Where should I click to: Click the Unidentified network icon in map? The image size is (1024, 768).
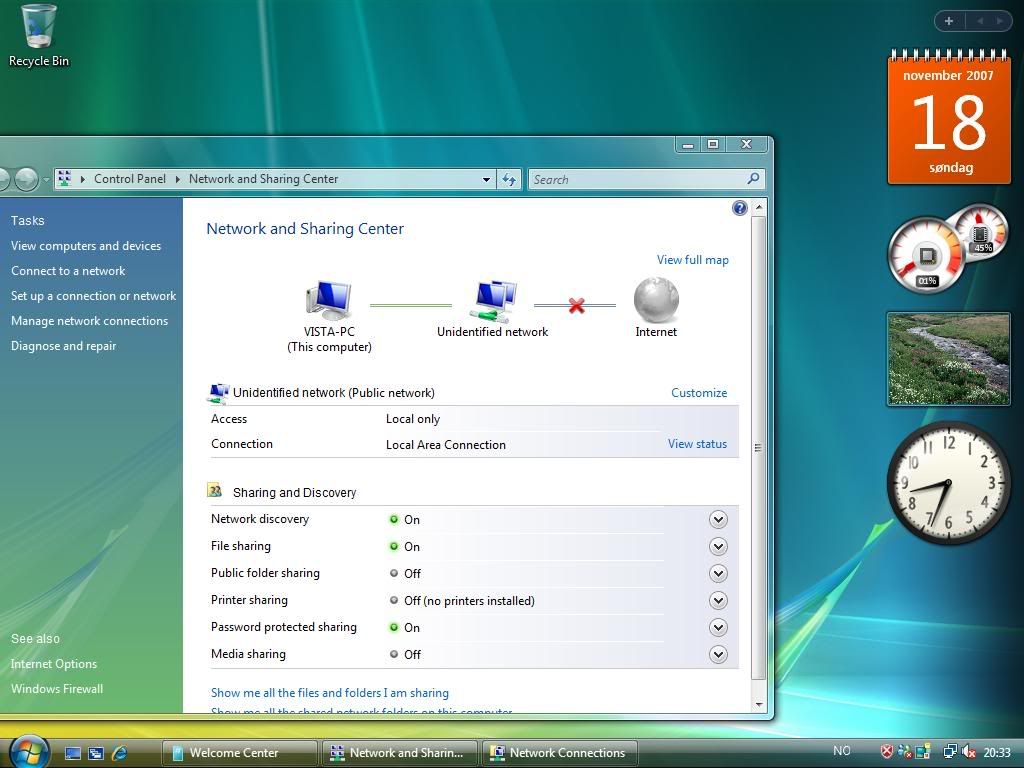493,301
